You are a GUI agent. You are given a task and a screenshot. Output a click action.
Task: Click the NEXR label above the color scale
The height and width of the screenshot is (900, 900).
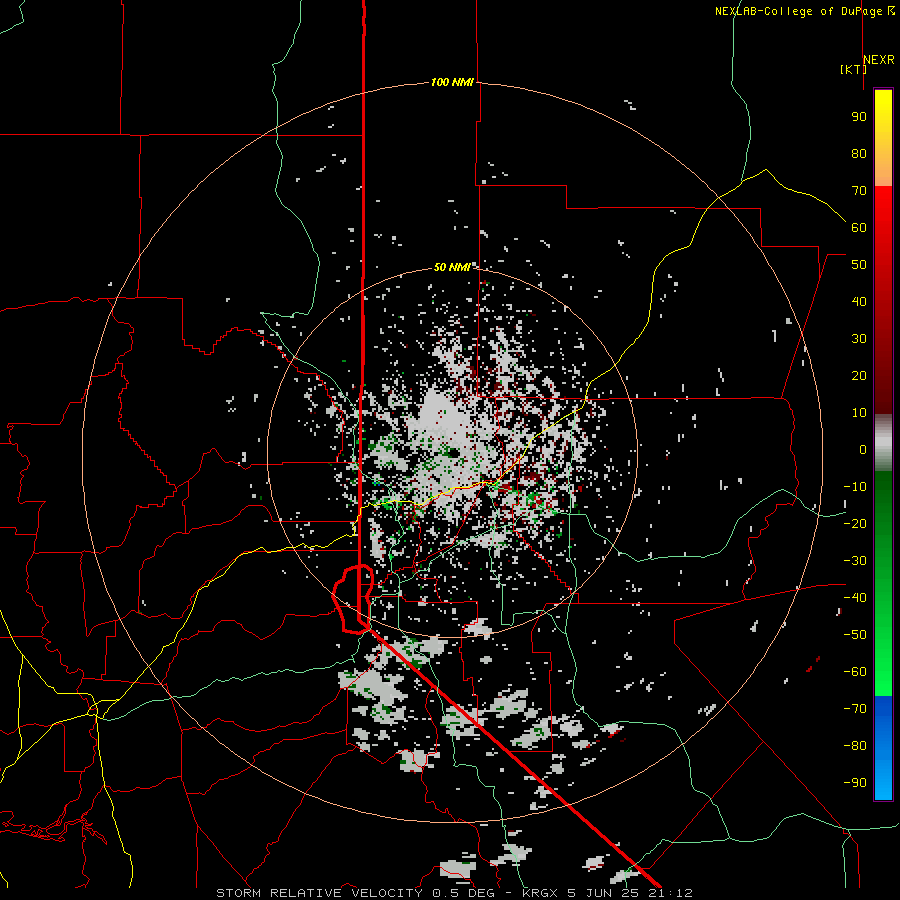click(x=879, y=60)
